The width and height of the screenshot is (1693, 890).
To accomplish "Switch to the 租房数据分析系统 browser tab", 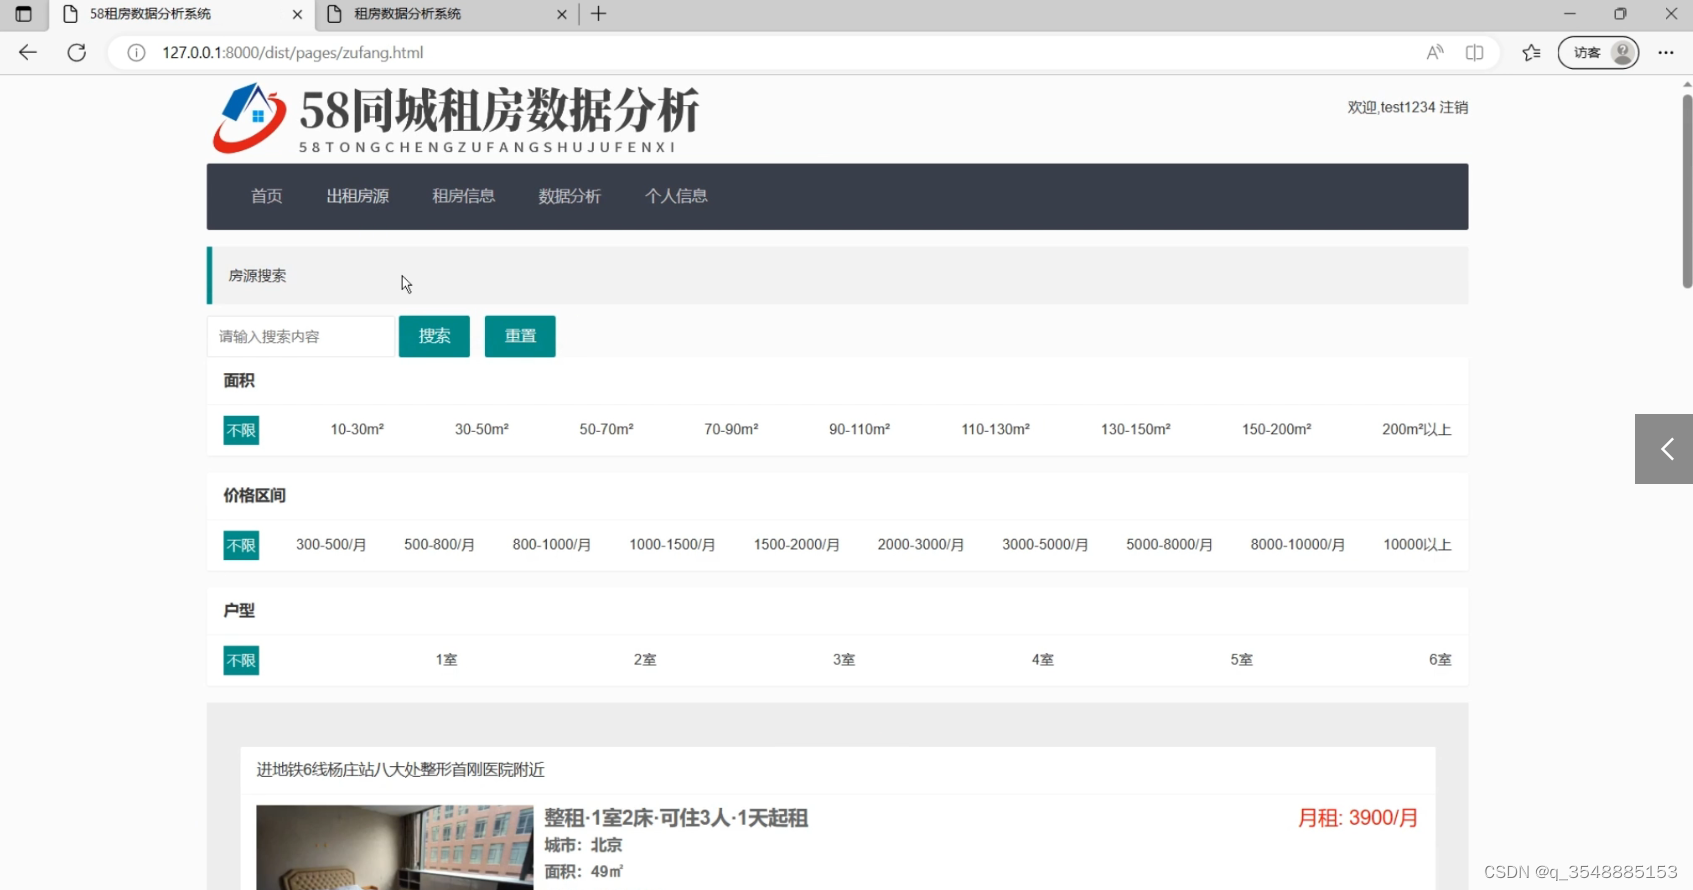I will (446, 14).
